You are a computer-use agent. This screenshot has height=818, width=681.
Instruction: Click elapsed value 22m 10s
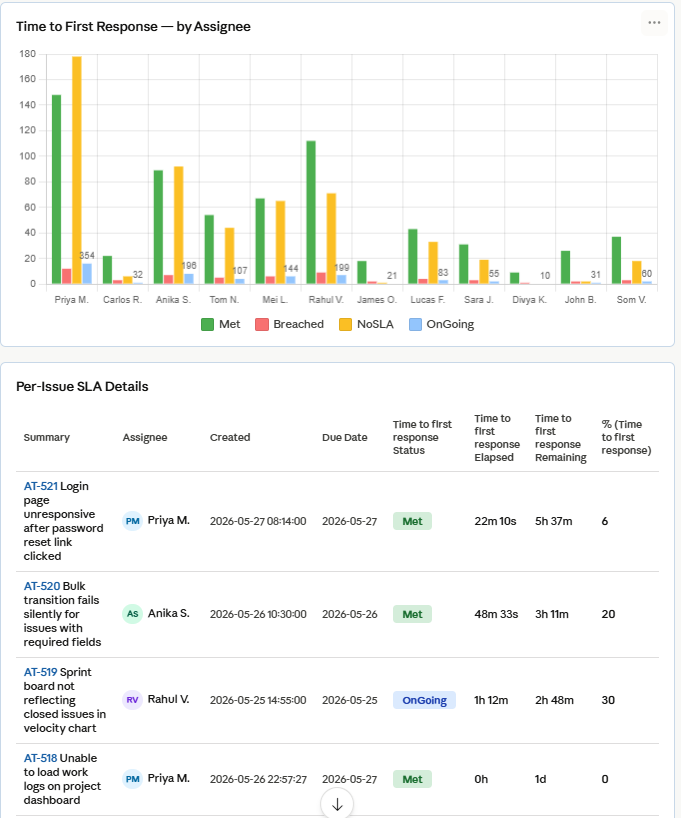[495, 521]
